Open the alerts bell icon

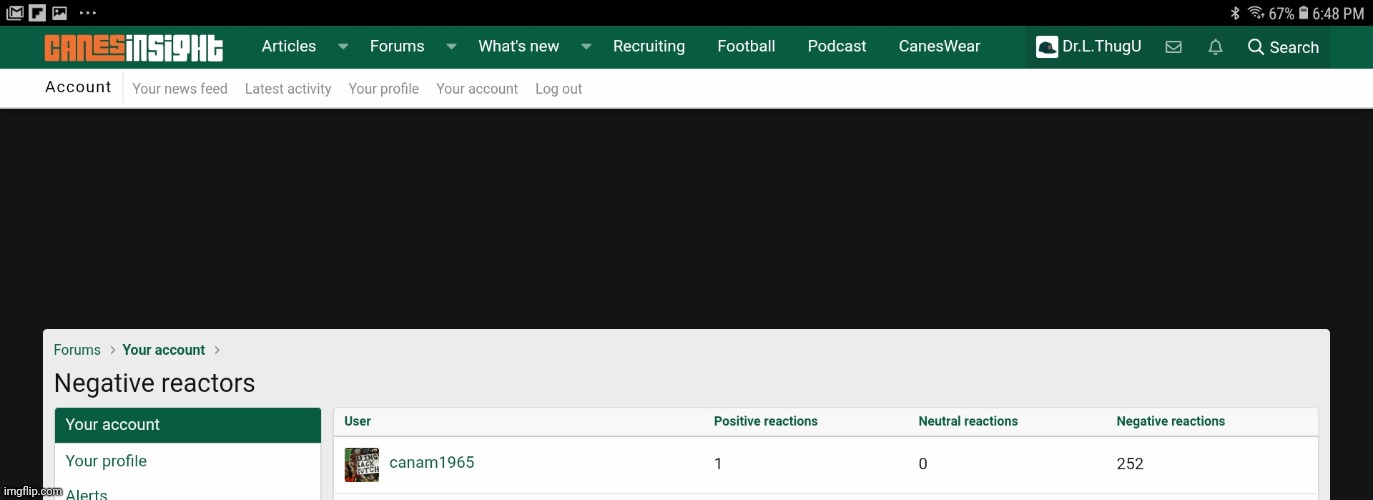[x=1215, y=47]
